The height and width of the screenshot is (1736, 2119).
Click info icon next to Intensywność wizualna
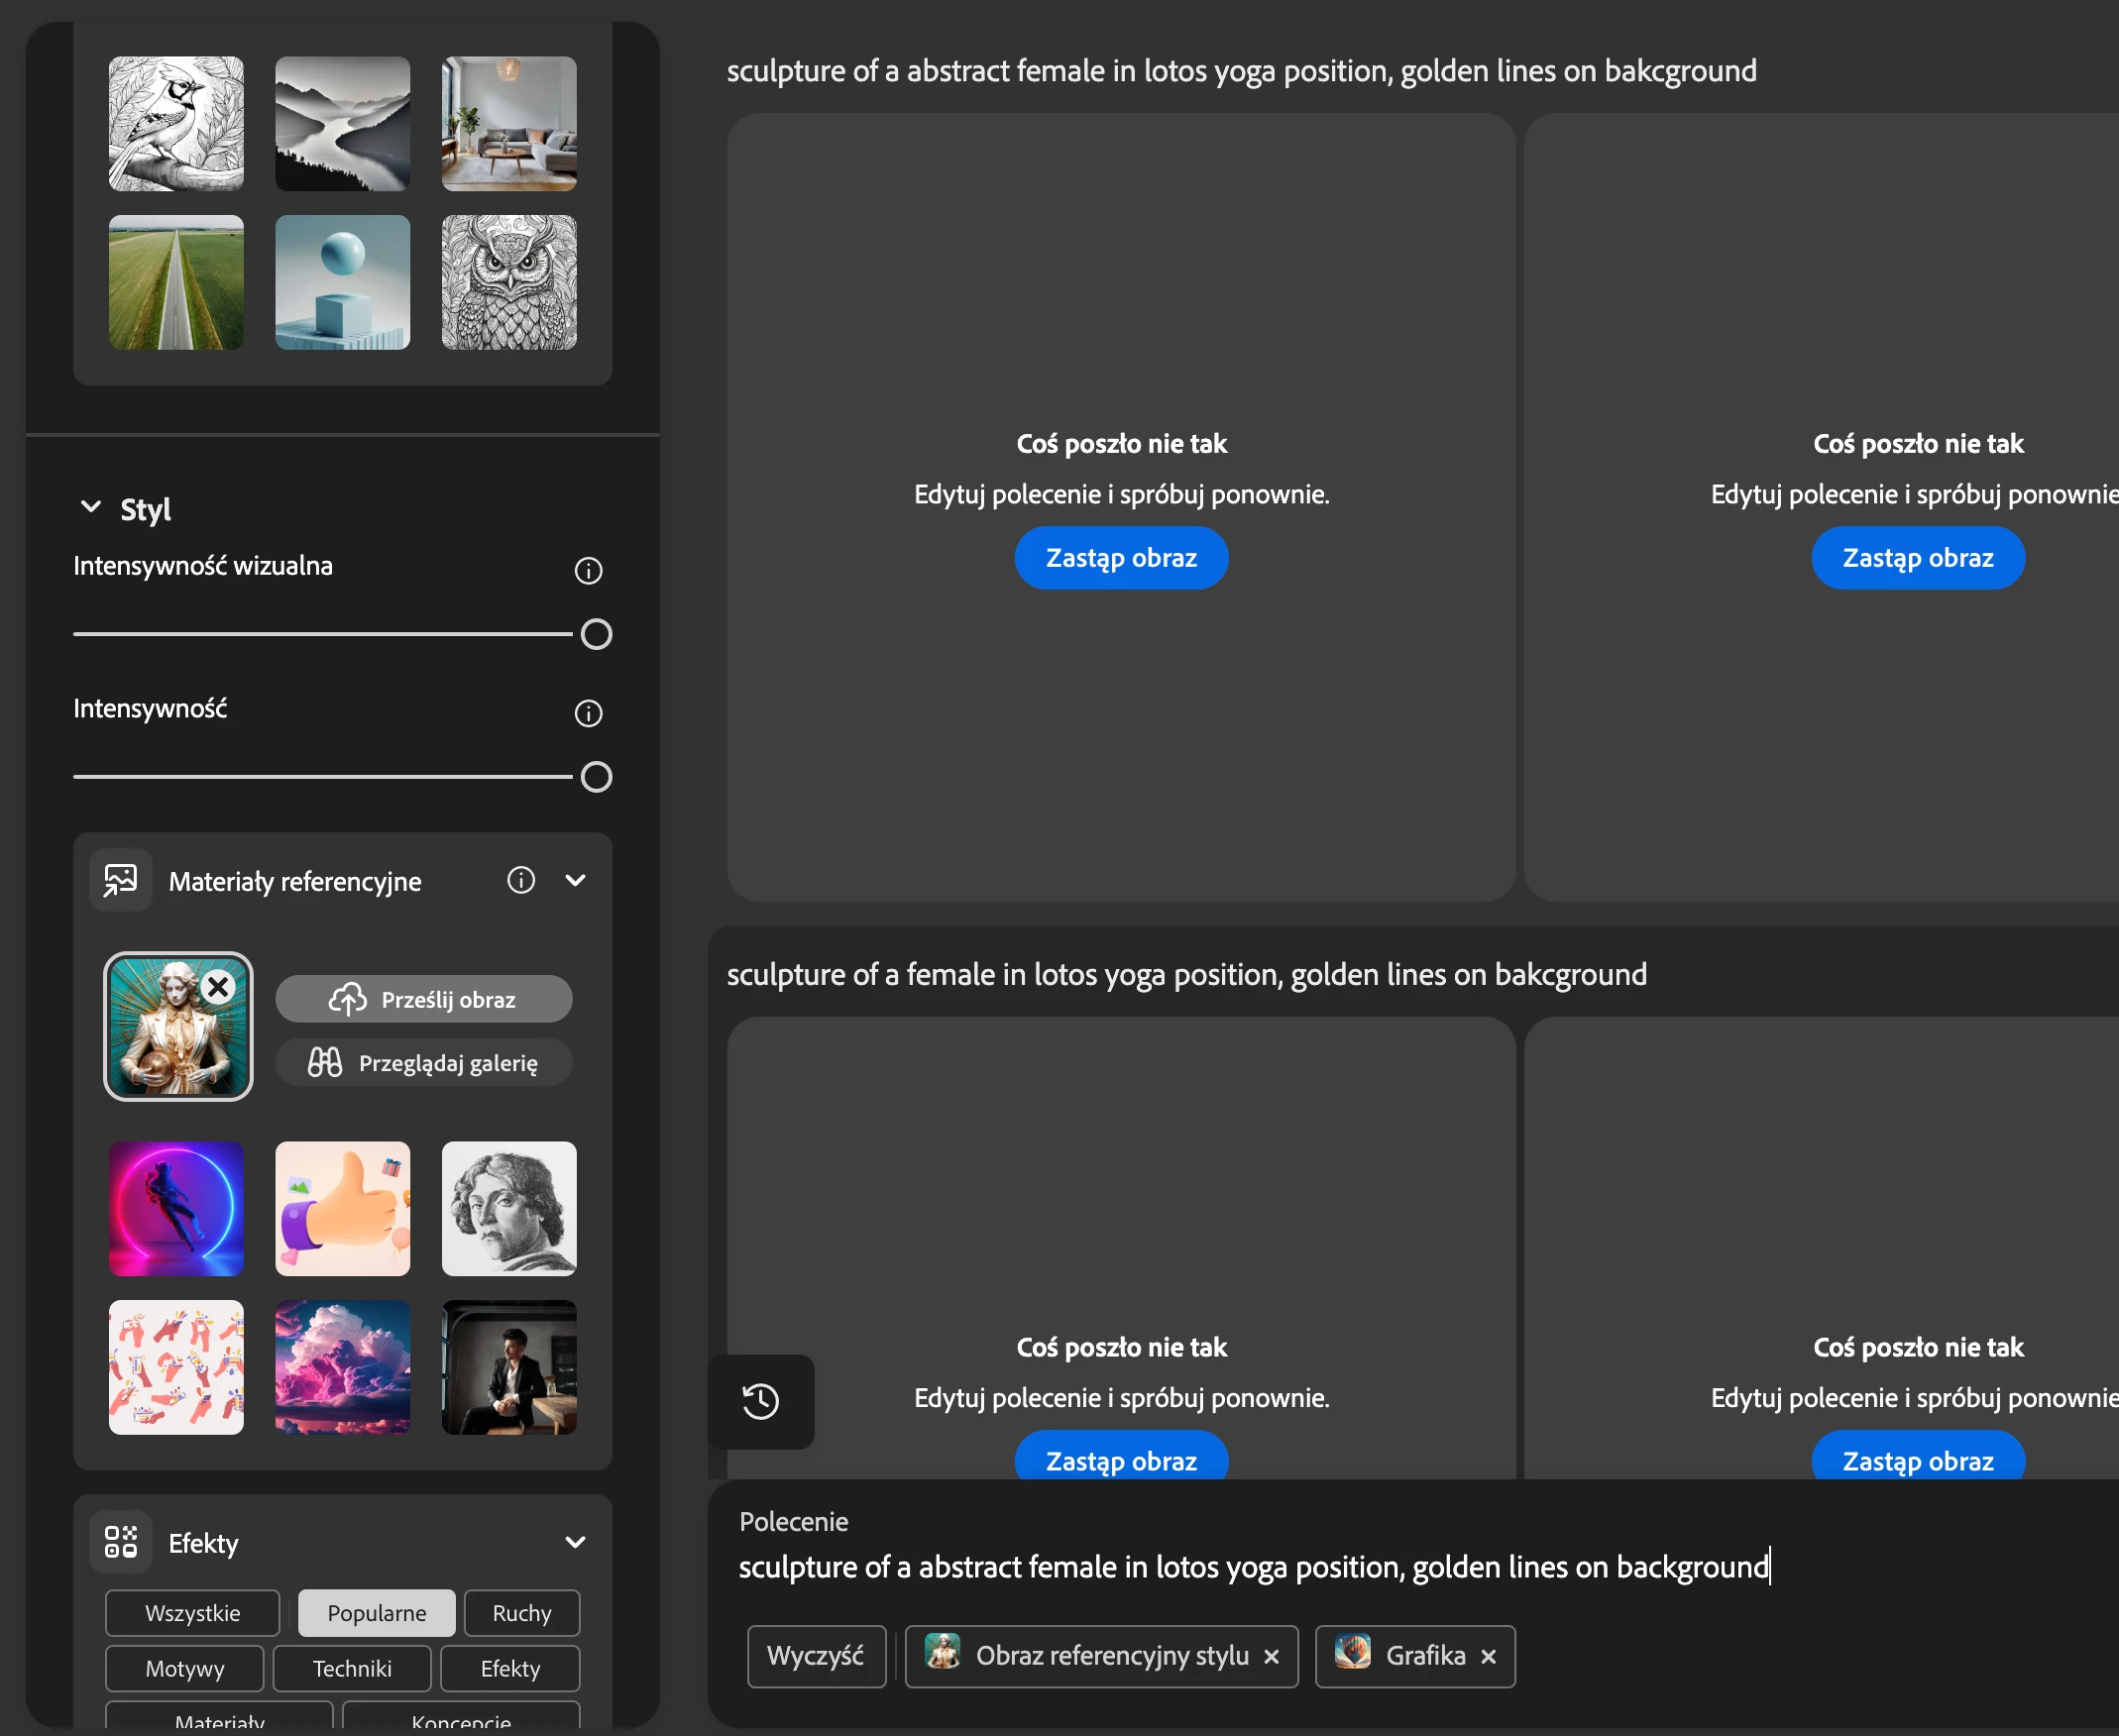[588, 570]
